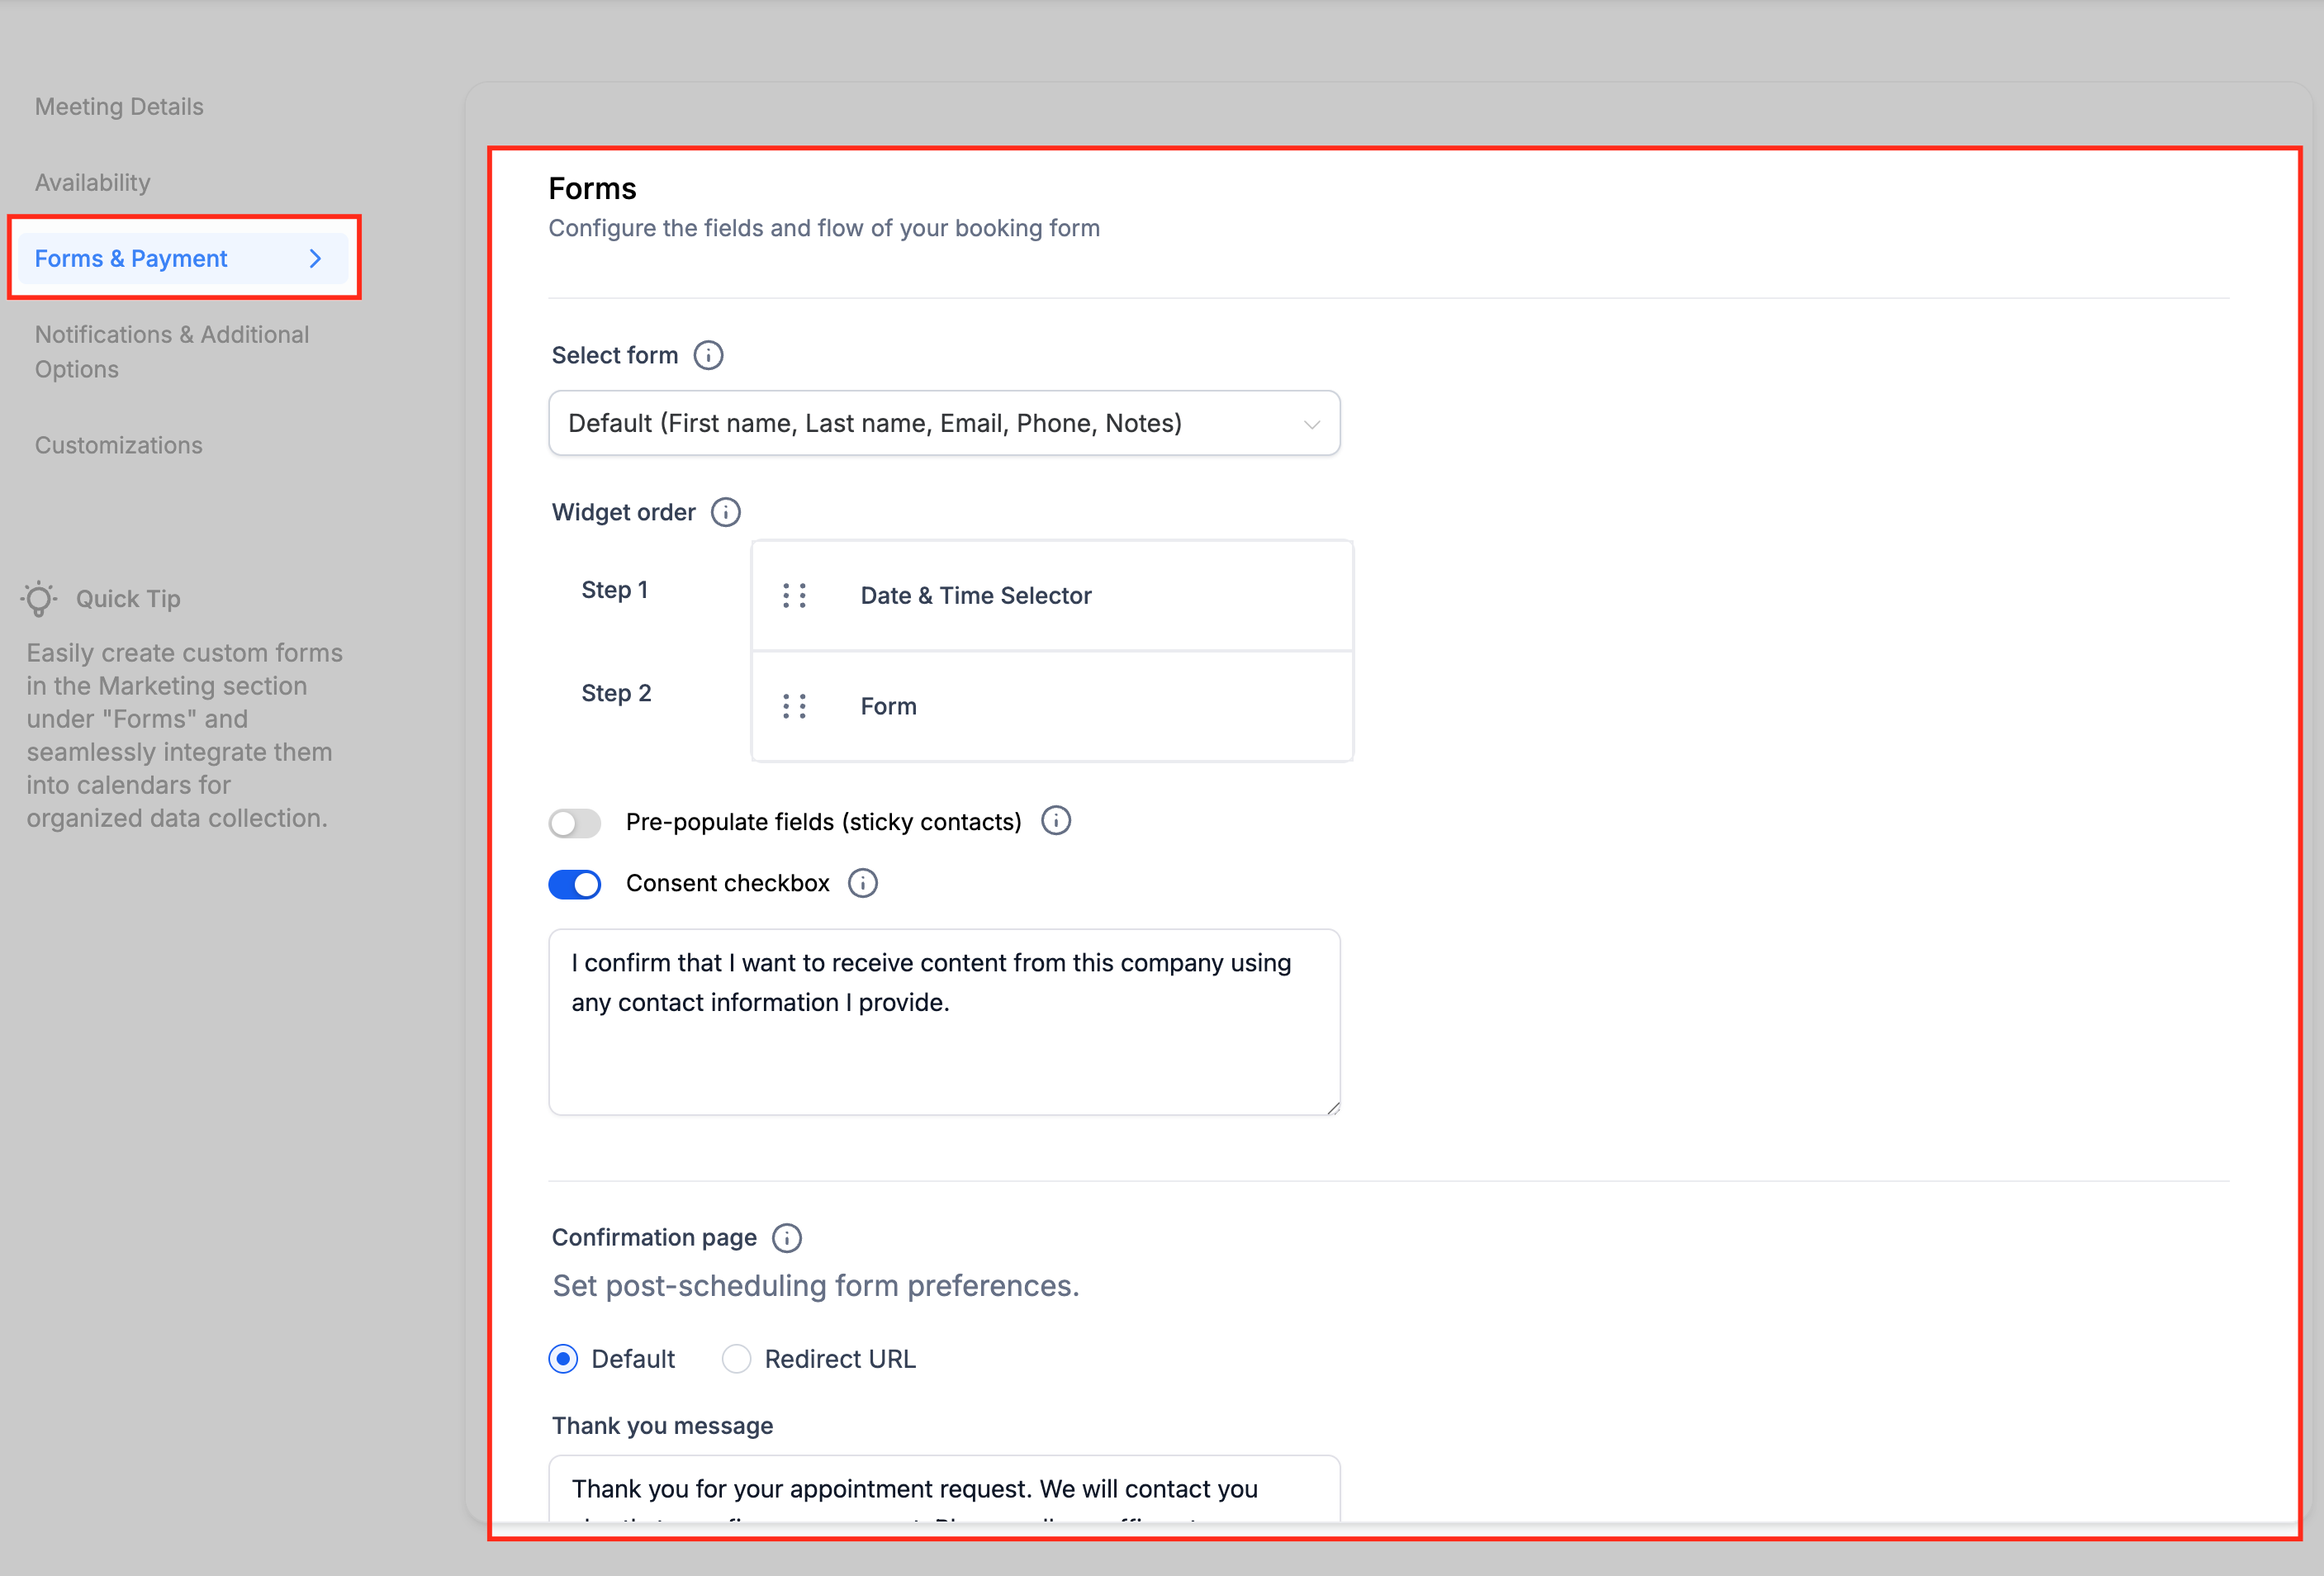
Task: Open the Select form dropdown
Action: pos(943,424)
